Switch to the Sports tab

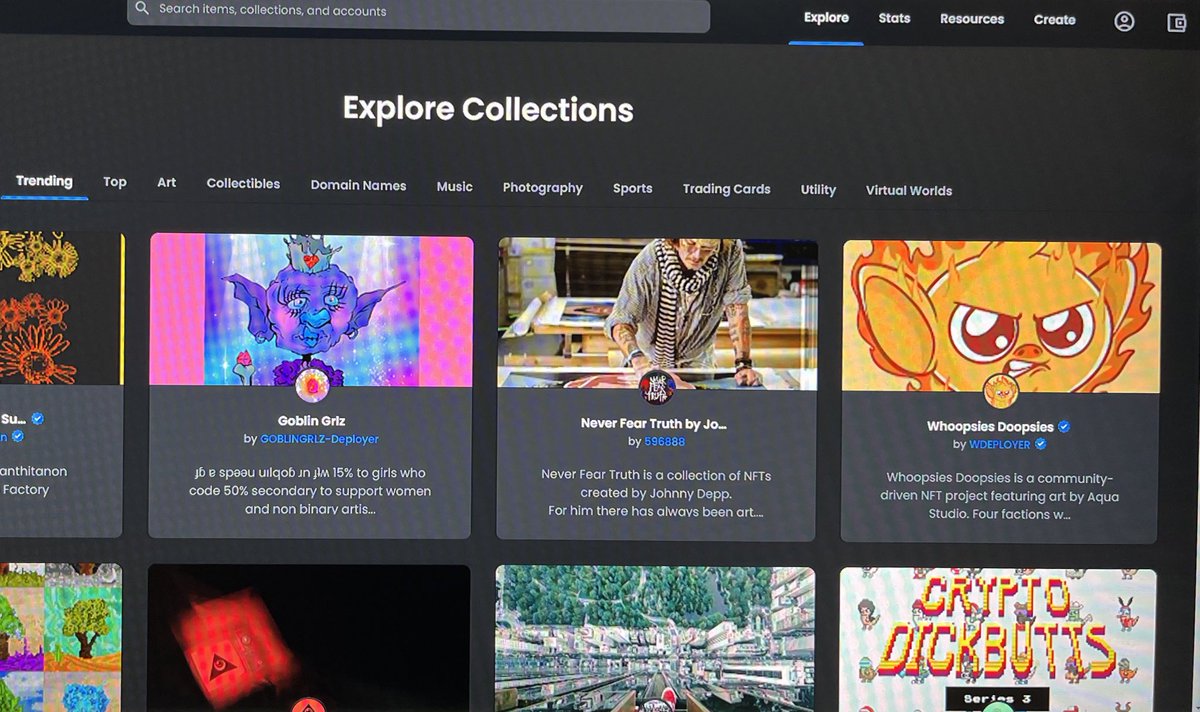click(x=632, y=188)
